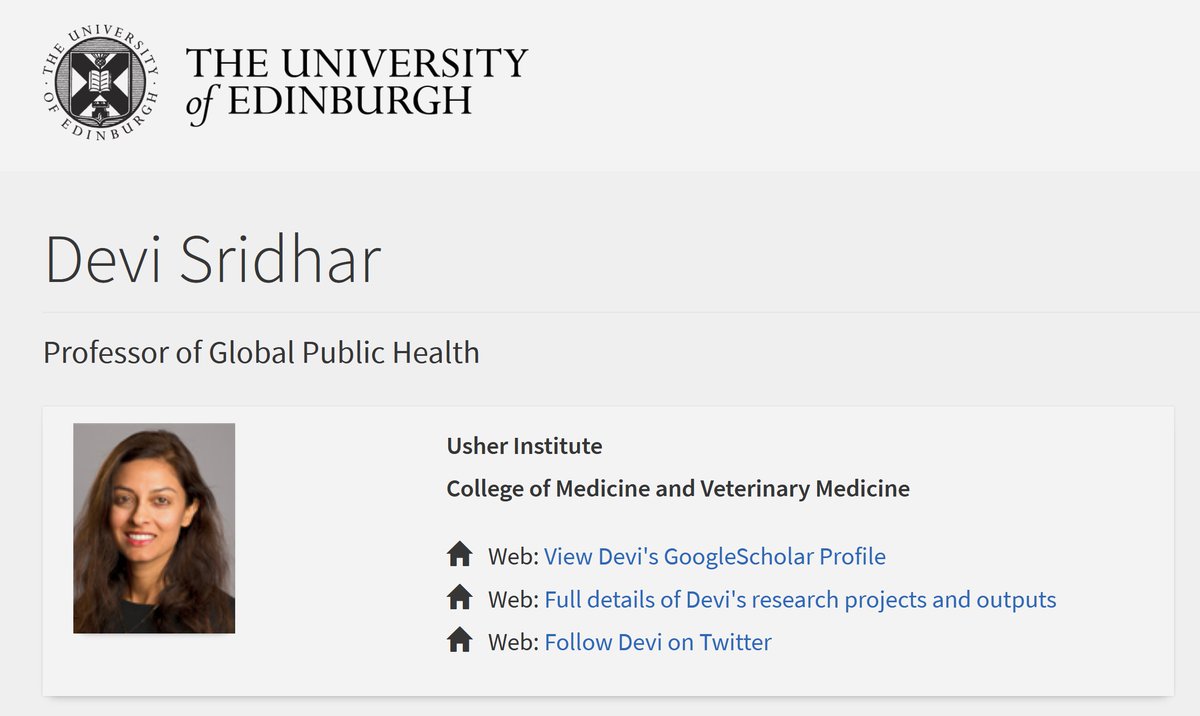Image resolution: width=1200 pixels, height=716 pixels.
Task: Click the Usher Institute label
Action: pos(524,446)
